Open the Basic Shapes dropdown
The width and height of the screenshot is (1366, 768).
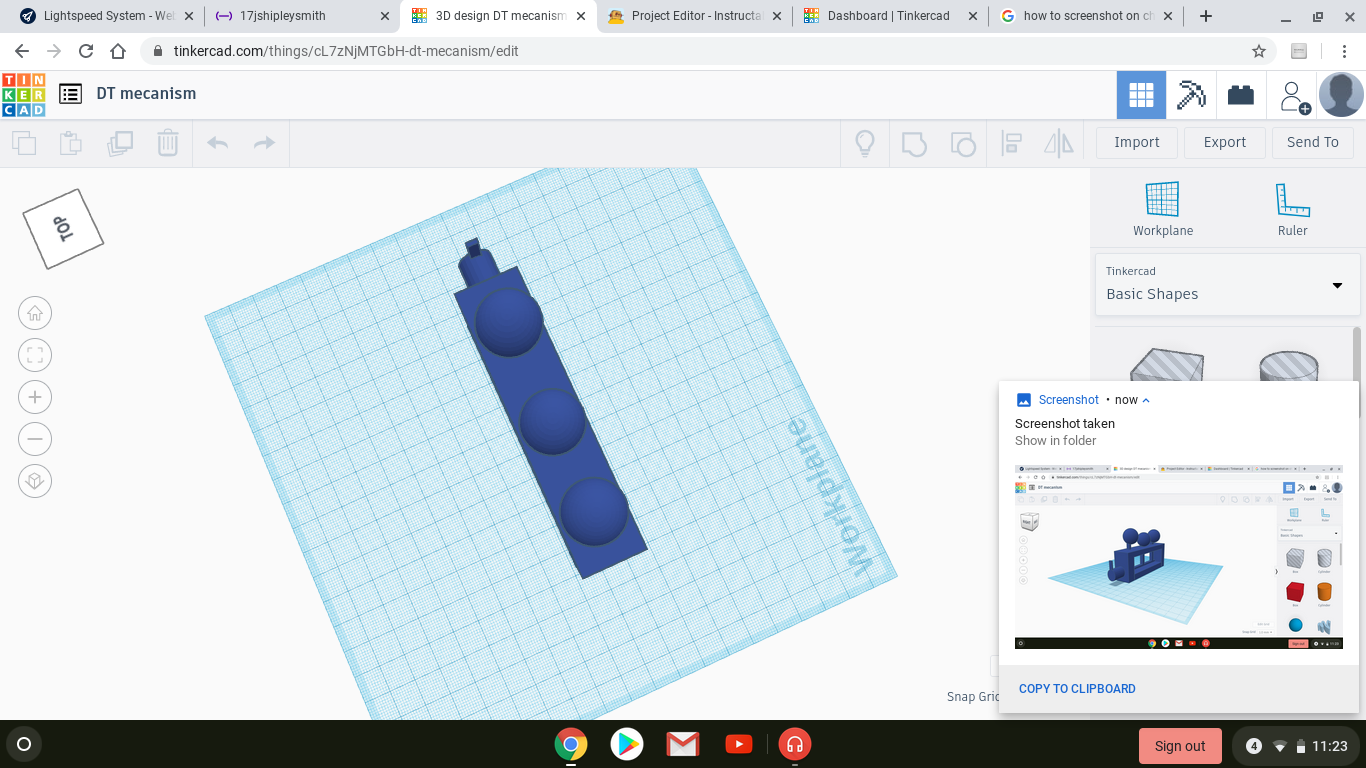(x=1227, y=284)
